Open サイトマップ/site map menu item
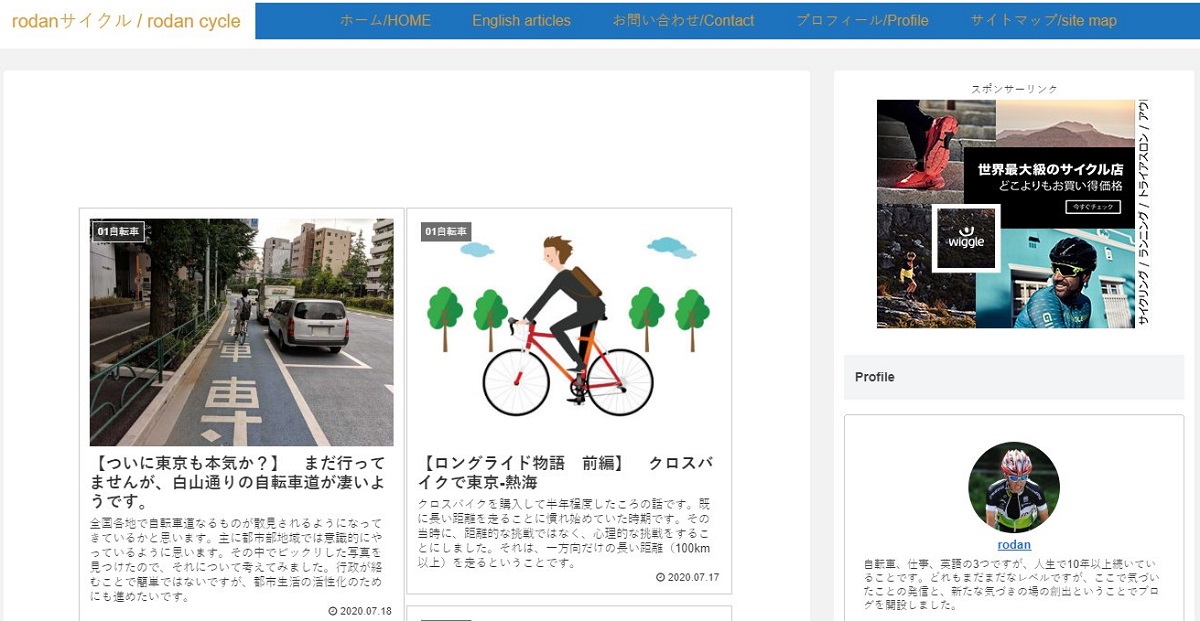The height and width of the screenshot is (621, 1200). [1043, 21]
